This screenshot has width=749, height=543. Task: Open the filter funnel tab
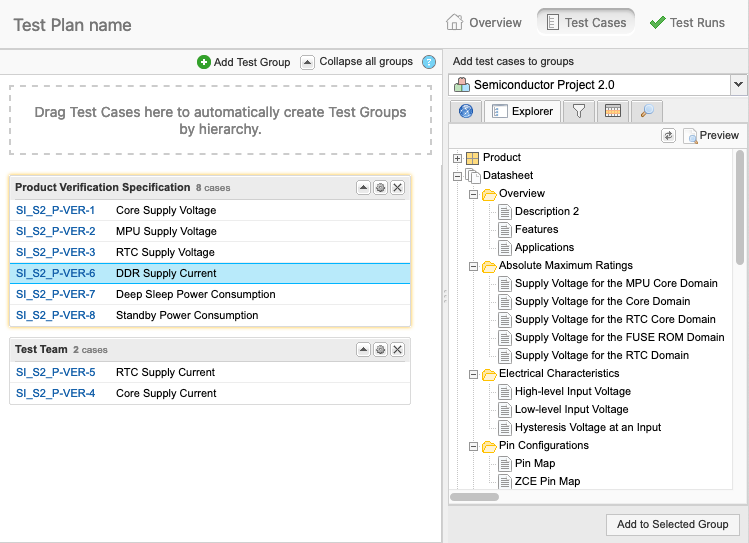(x=578, y=111)
